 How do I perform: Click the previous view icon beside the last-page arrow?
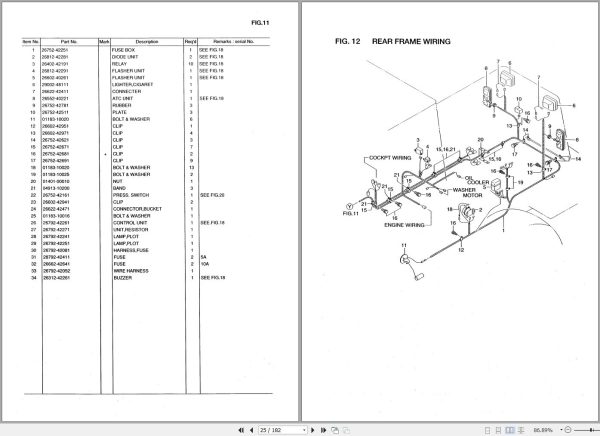[x=335, y=430]
